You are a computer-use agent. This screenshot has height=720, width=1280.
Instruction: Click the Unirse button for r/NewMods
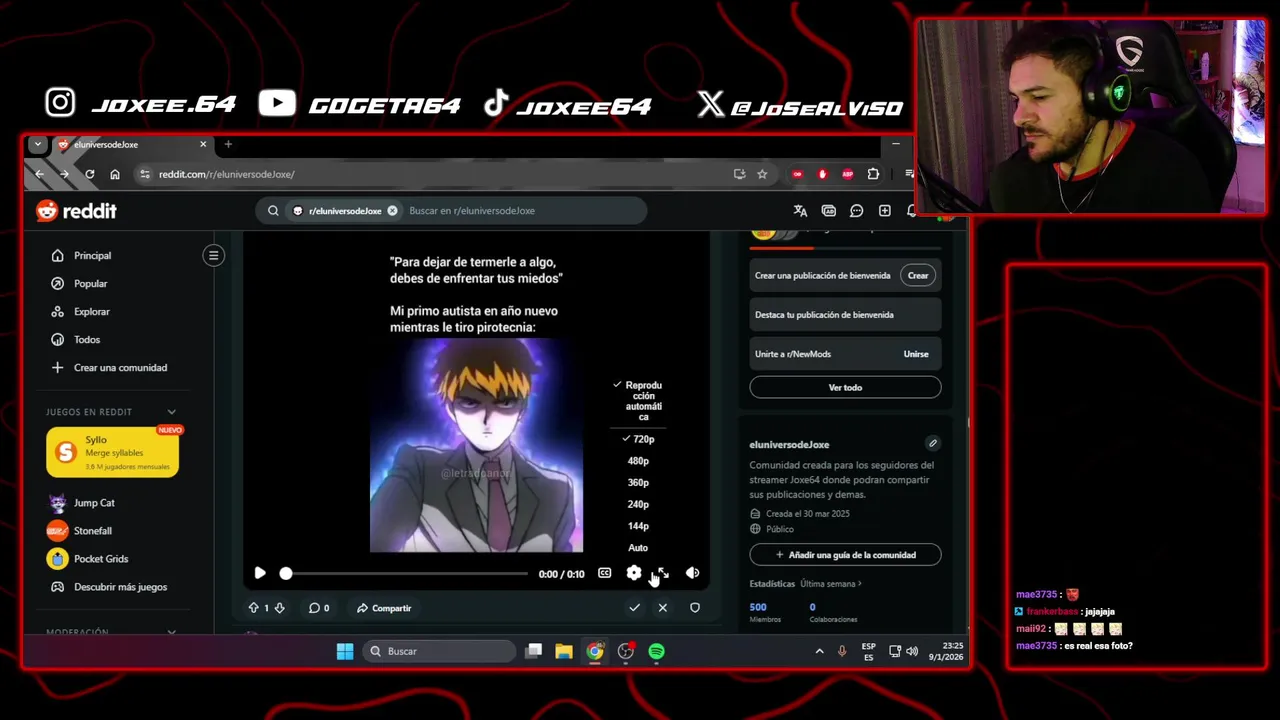916,354
